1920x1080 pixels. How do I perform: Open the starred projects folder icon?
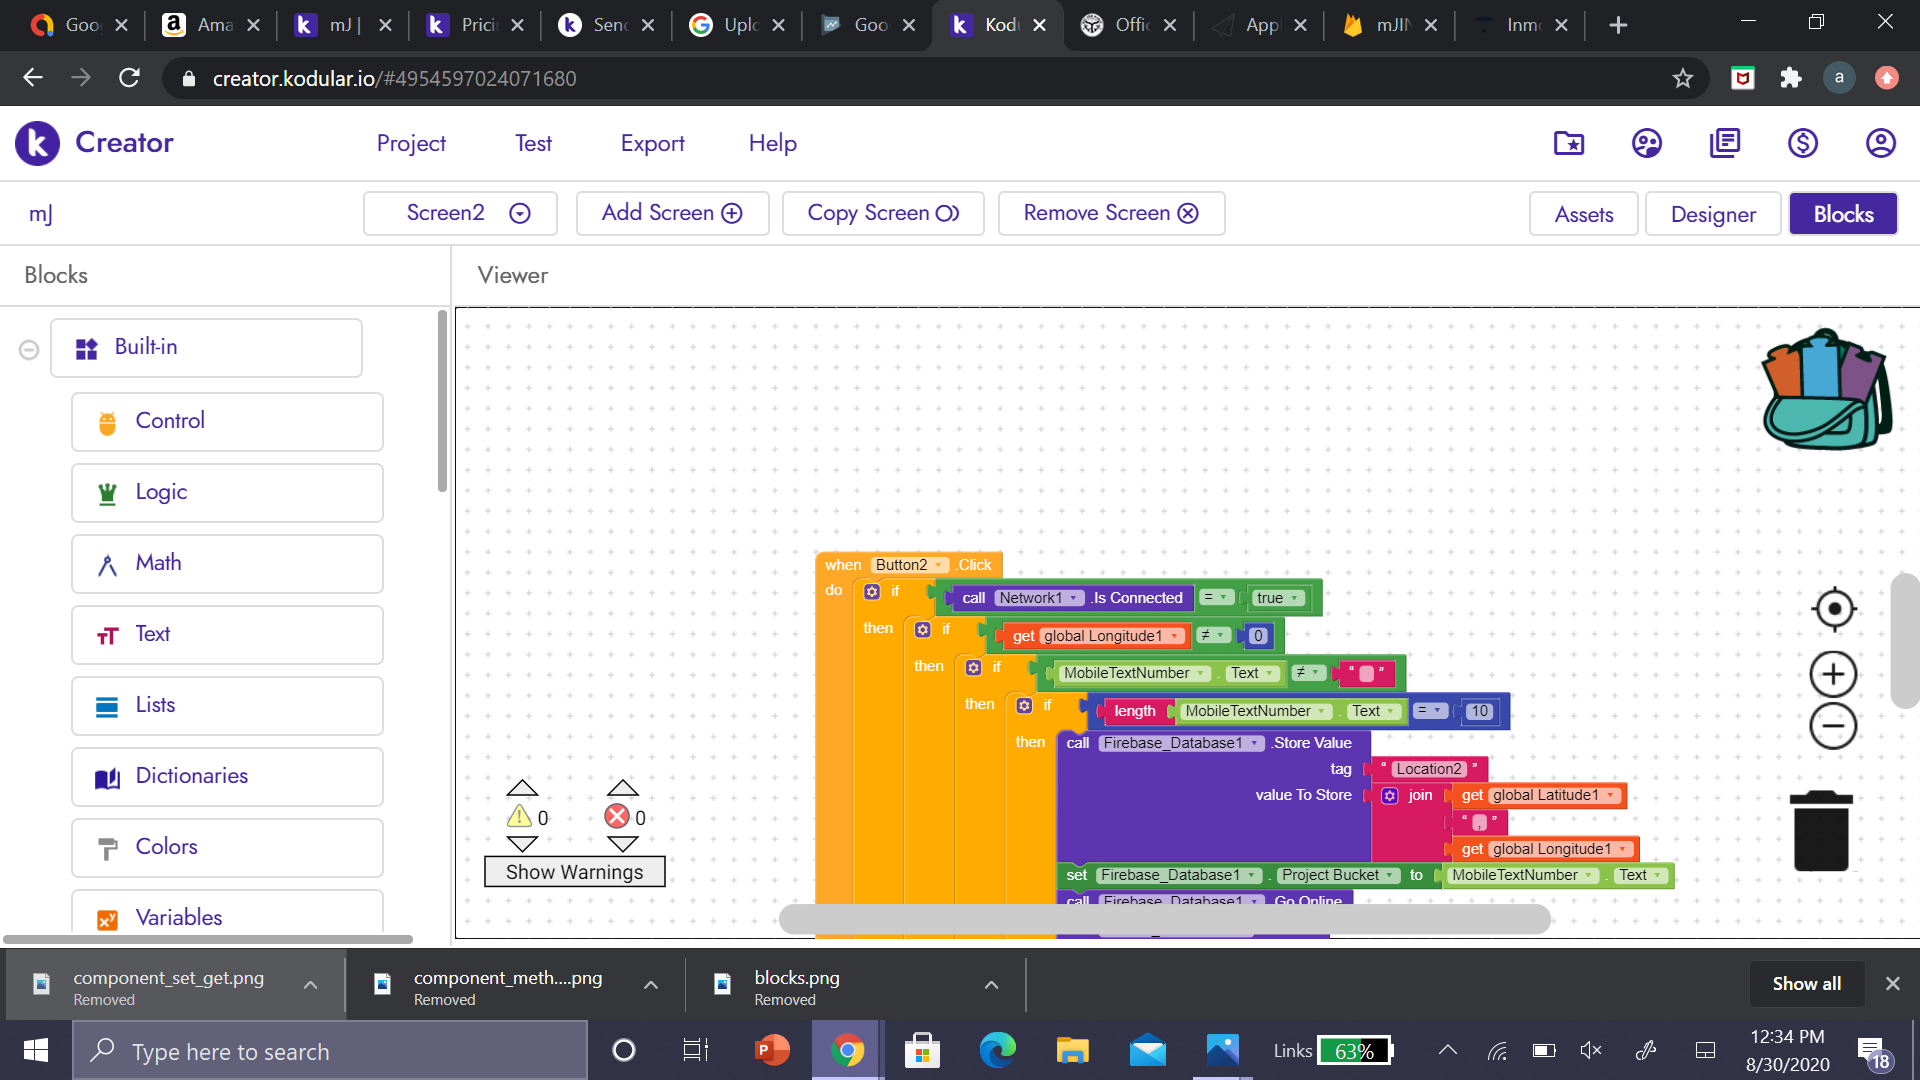(x=1568, y=143)
